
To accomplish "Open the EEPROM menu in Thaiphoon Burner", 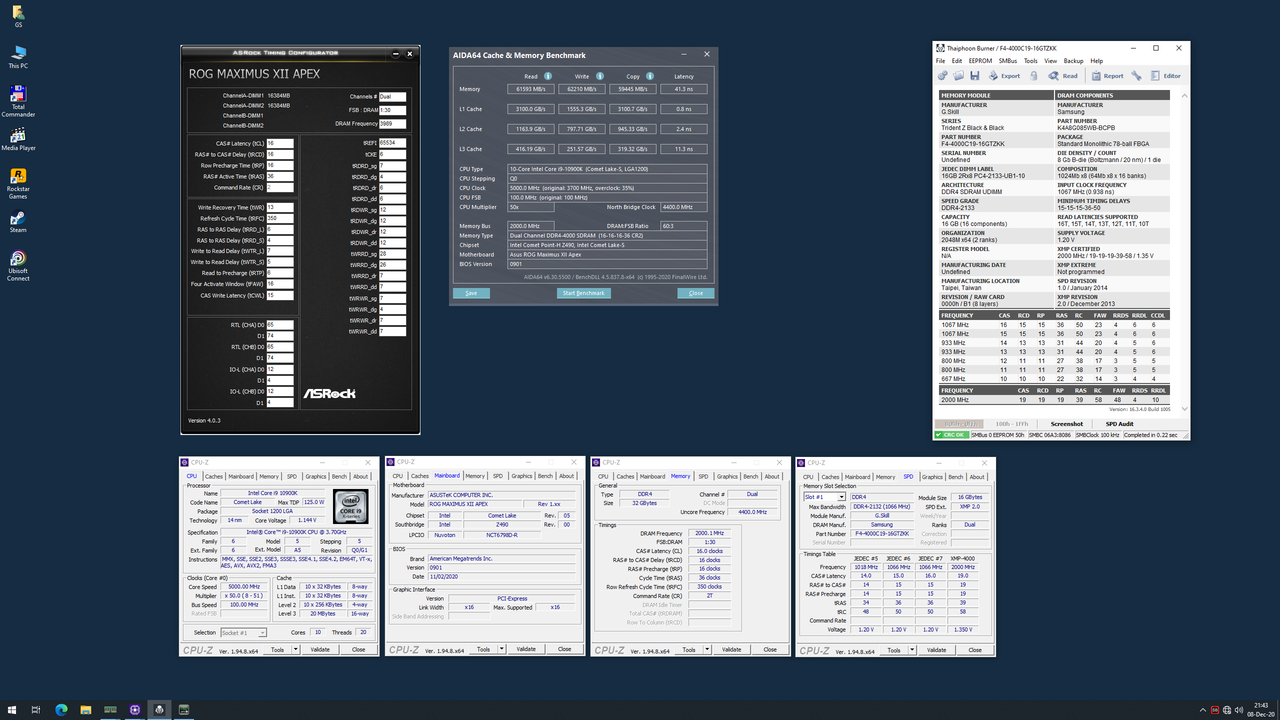I will pos(980,61).
